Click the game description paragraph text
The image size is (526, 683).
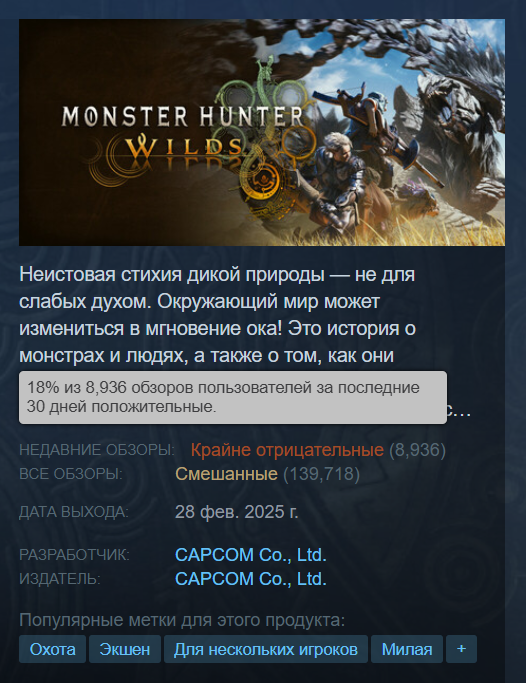218,315
